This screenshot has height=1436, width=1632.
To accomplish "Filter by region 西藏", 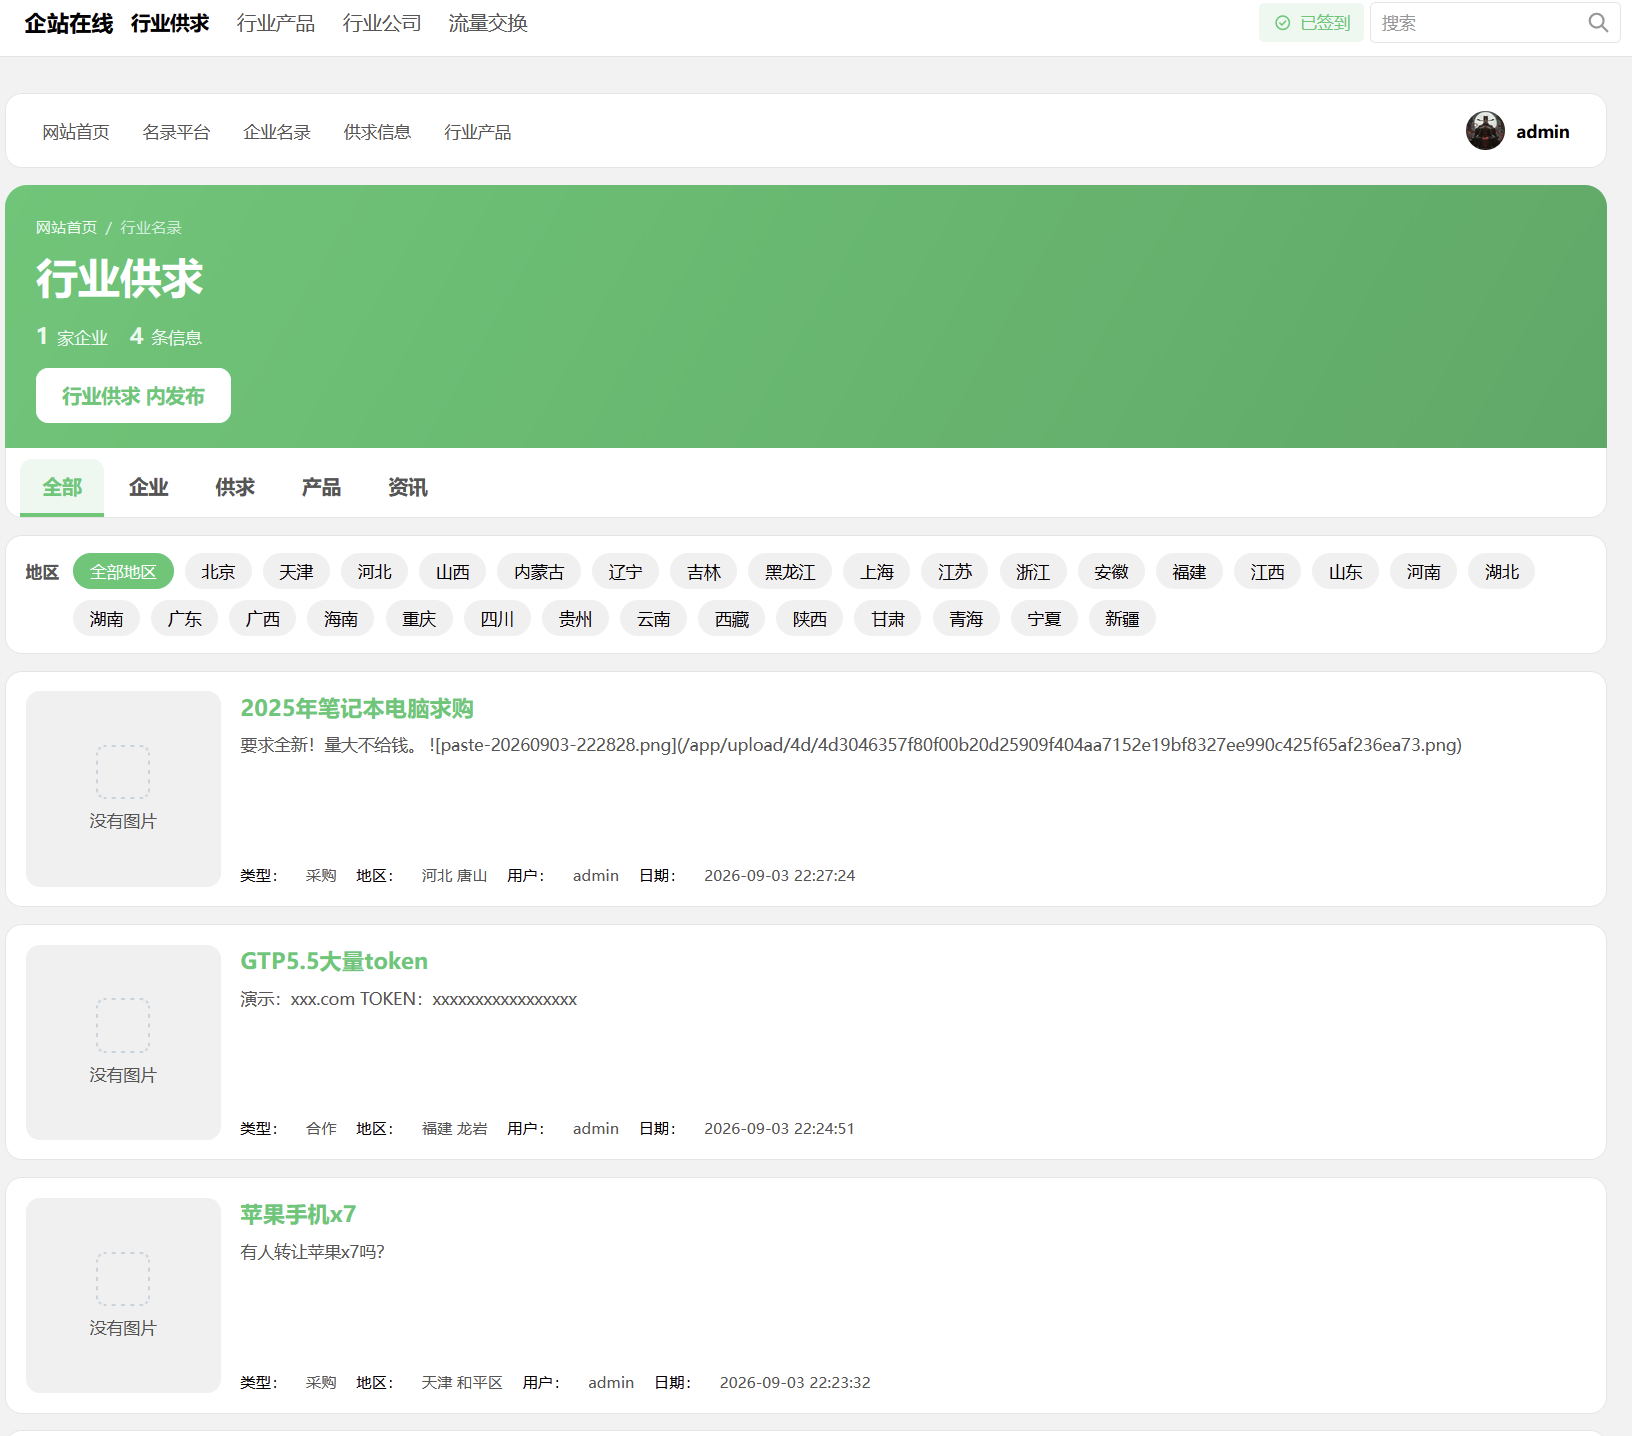I will (x=732, y=619).
